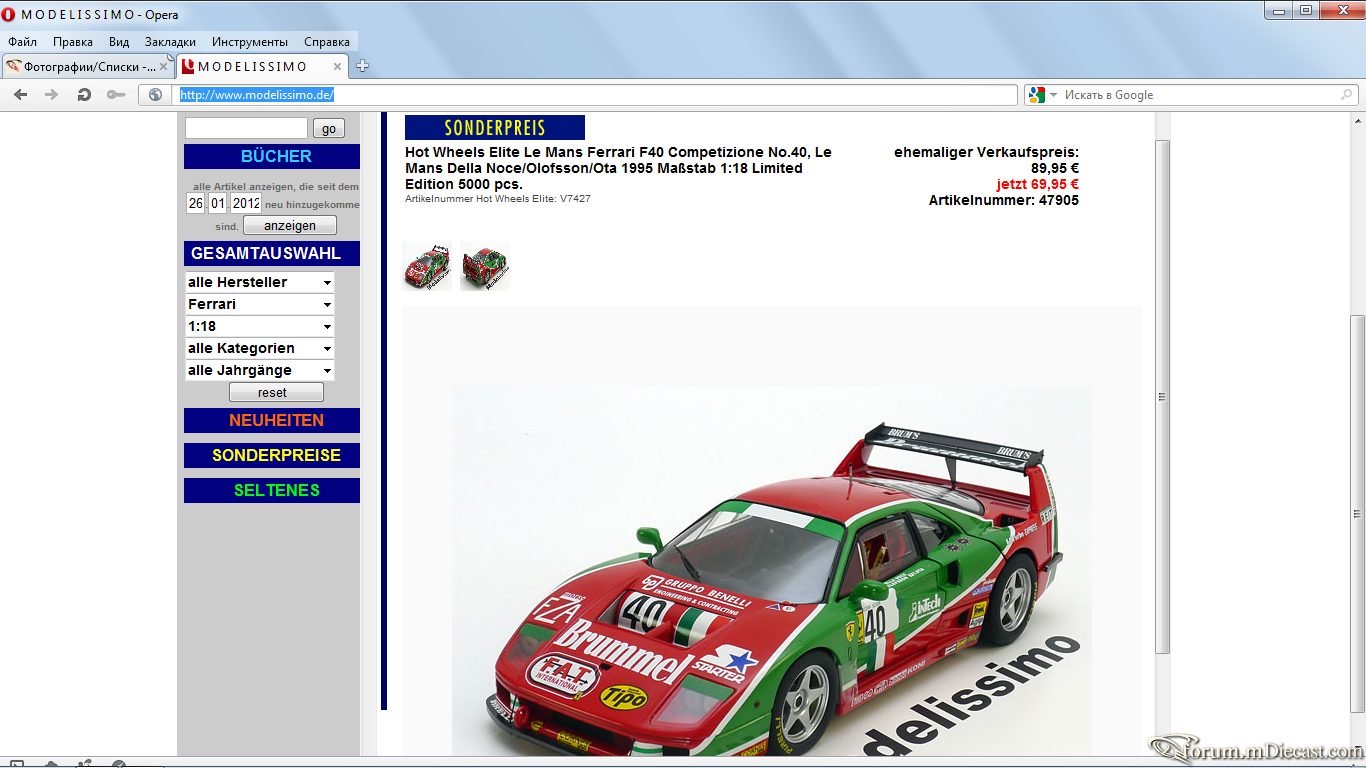
Task: Click the password wand key icon
Action: [x=116, y=95]
